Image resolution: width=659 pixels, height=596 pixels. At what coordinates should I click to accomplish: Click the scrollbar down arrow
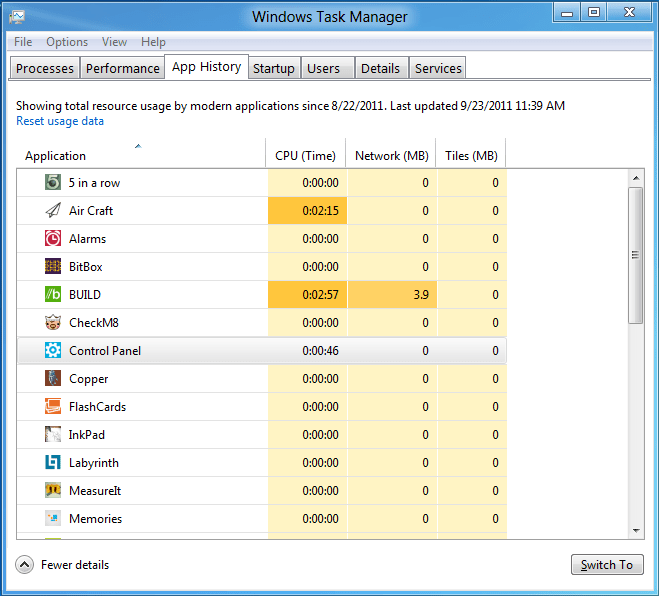(636, 531)
